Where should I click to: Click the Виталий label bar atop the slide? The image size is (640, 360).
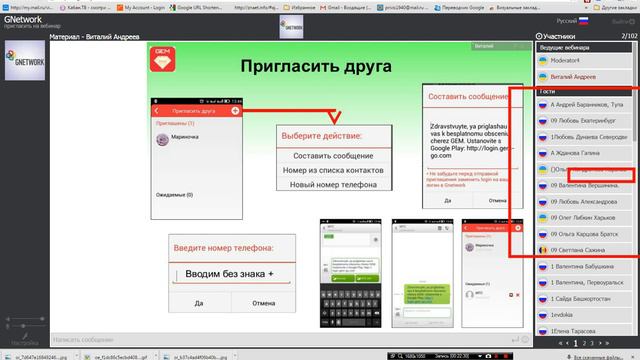(502, 46)
